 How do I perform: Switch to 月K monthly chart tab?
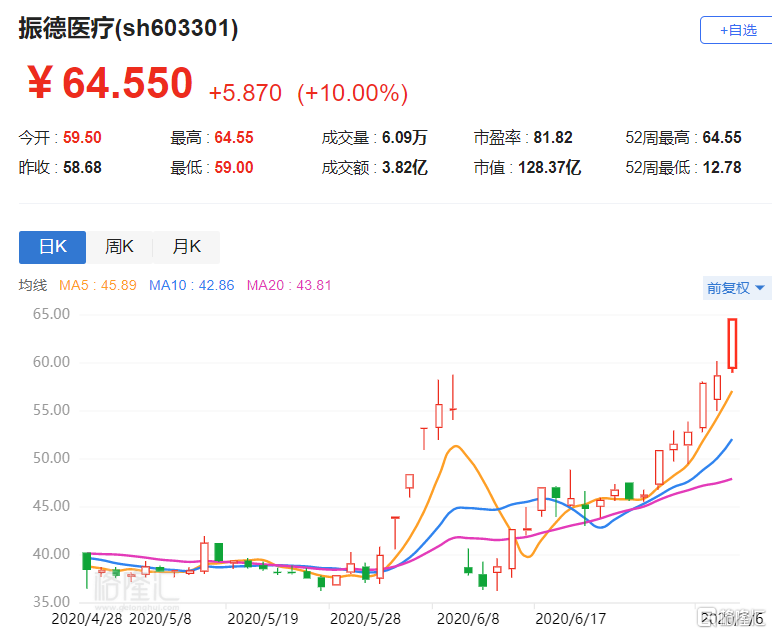click(x=186, y=247)
